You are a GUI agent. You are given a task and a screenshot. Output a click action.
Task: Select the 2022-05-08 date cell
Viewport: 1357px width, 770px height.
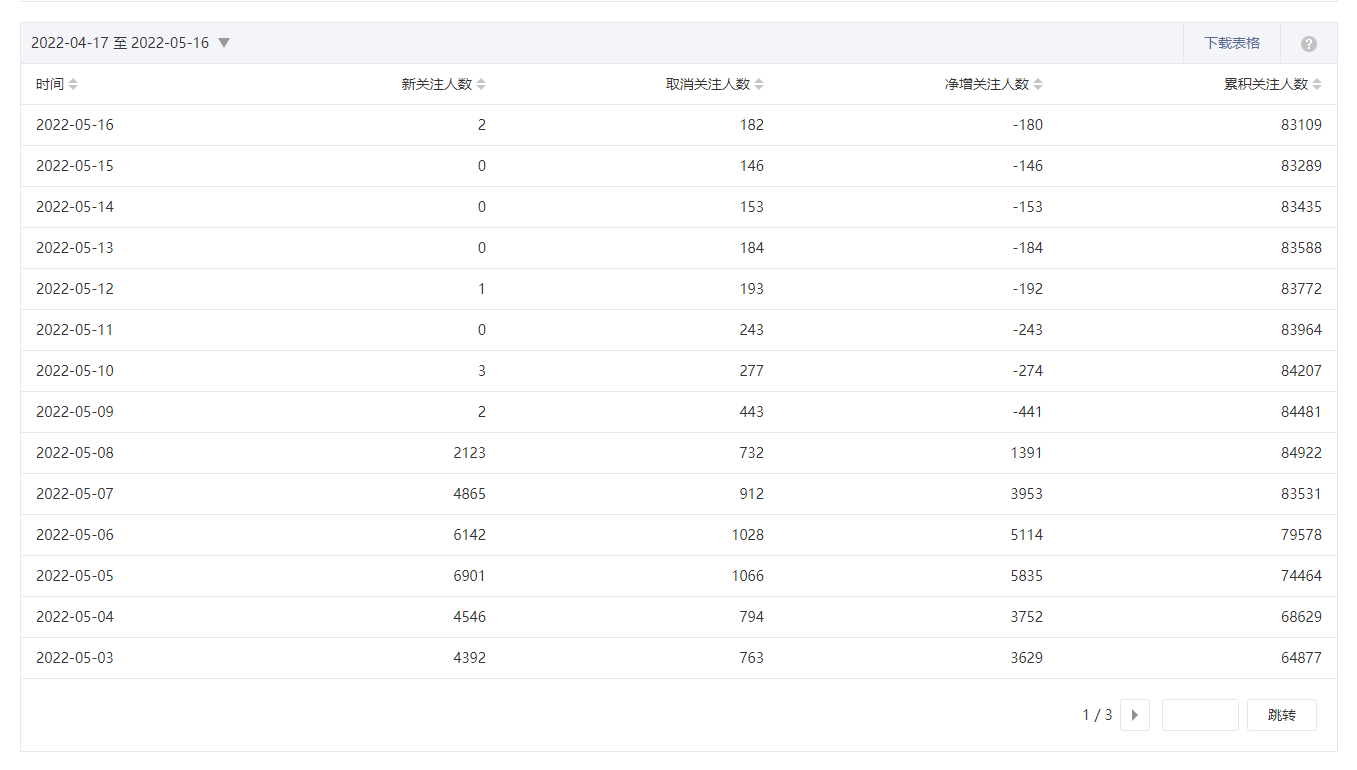pyautogui.click(x=75, y=453)
